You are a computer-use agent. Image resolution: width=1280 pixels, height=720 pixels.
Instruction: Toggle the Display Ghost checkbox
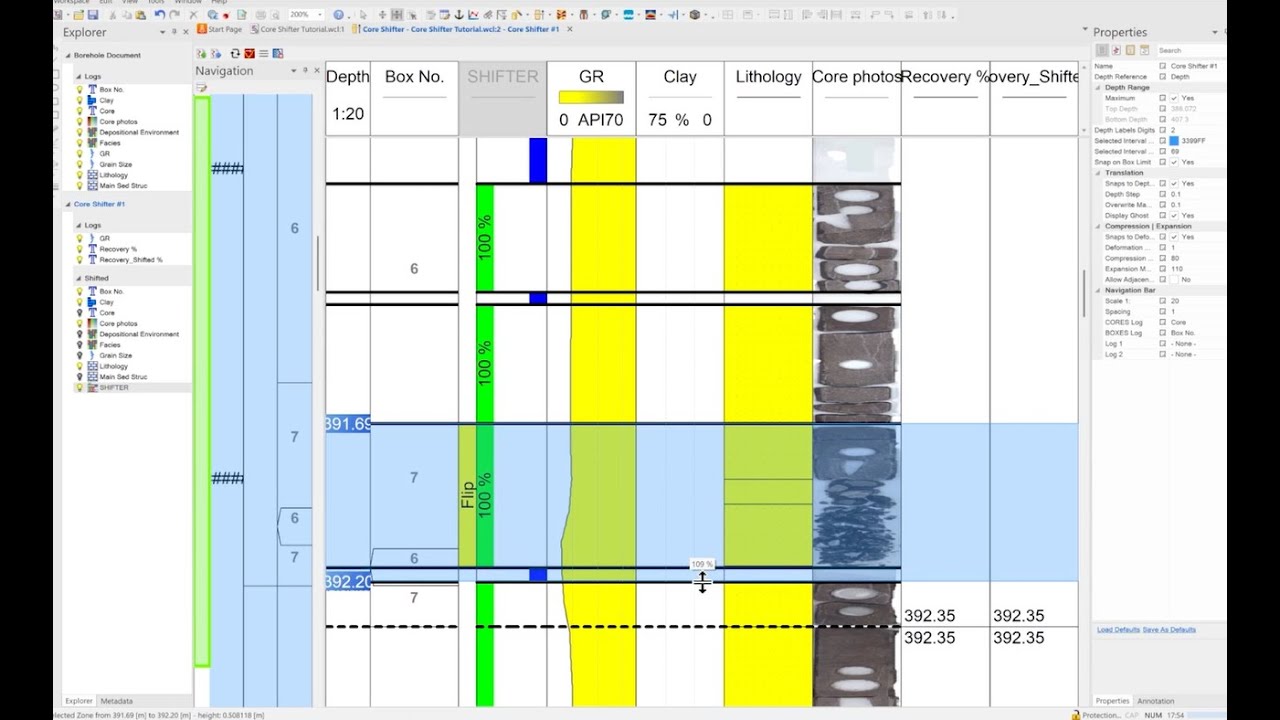click(x=1174, y=215)
